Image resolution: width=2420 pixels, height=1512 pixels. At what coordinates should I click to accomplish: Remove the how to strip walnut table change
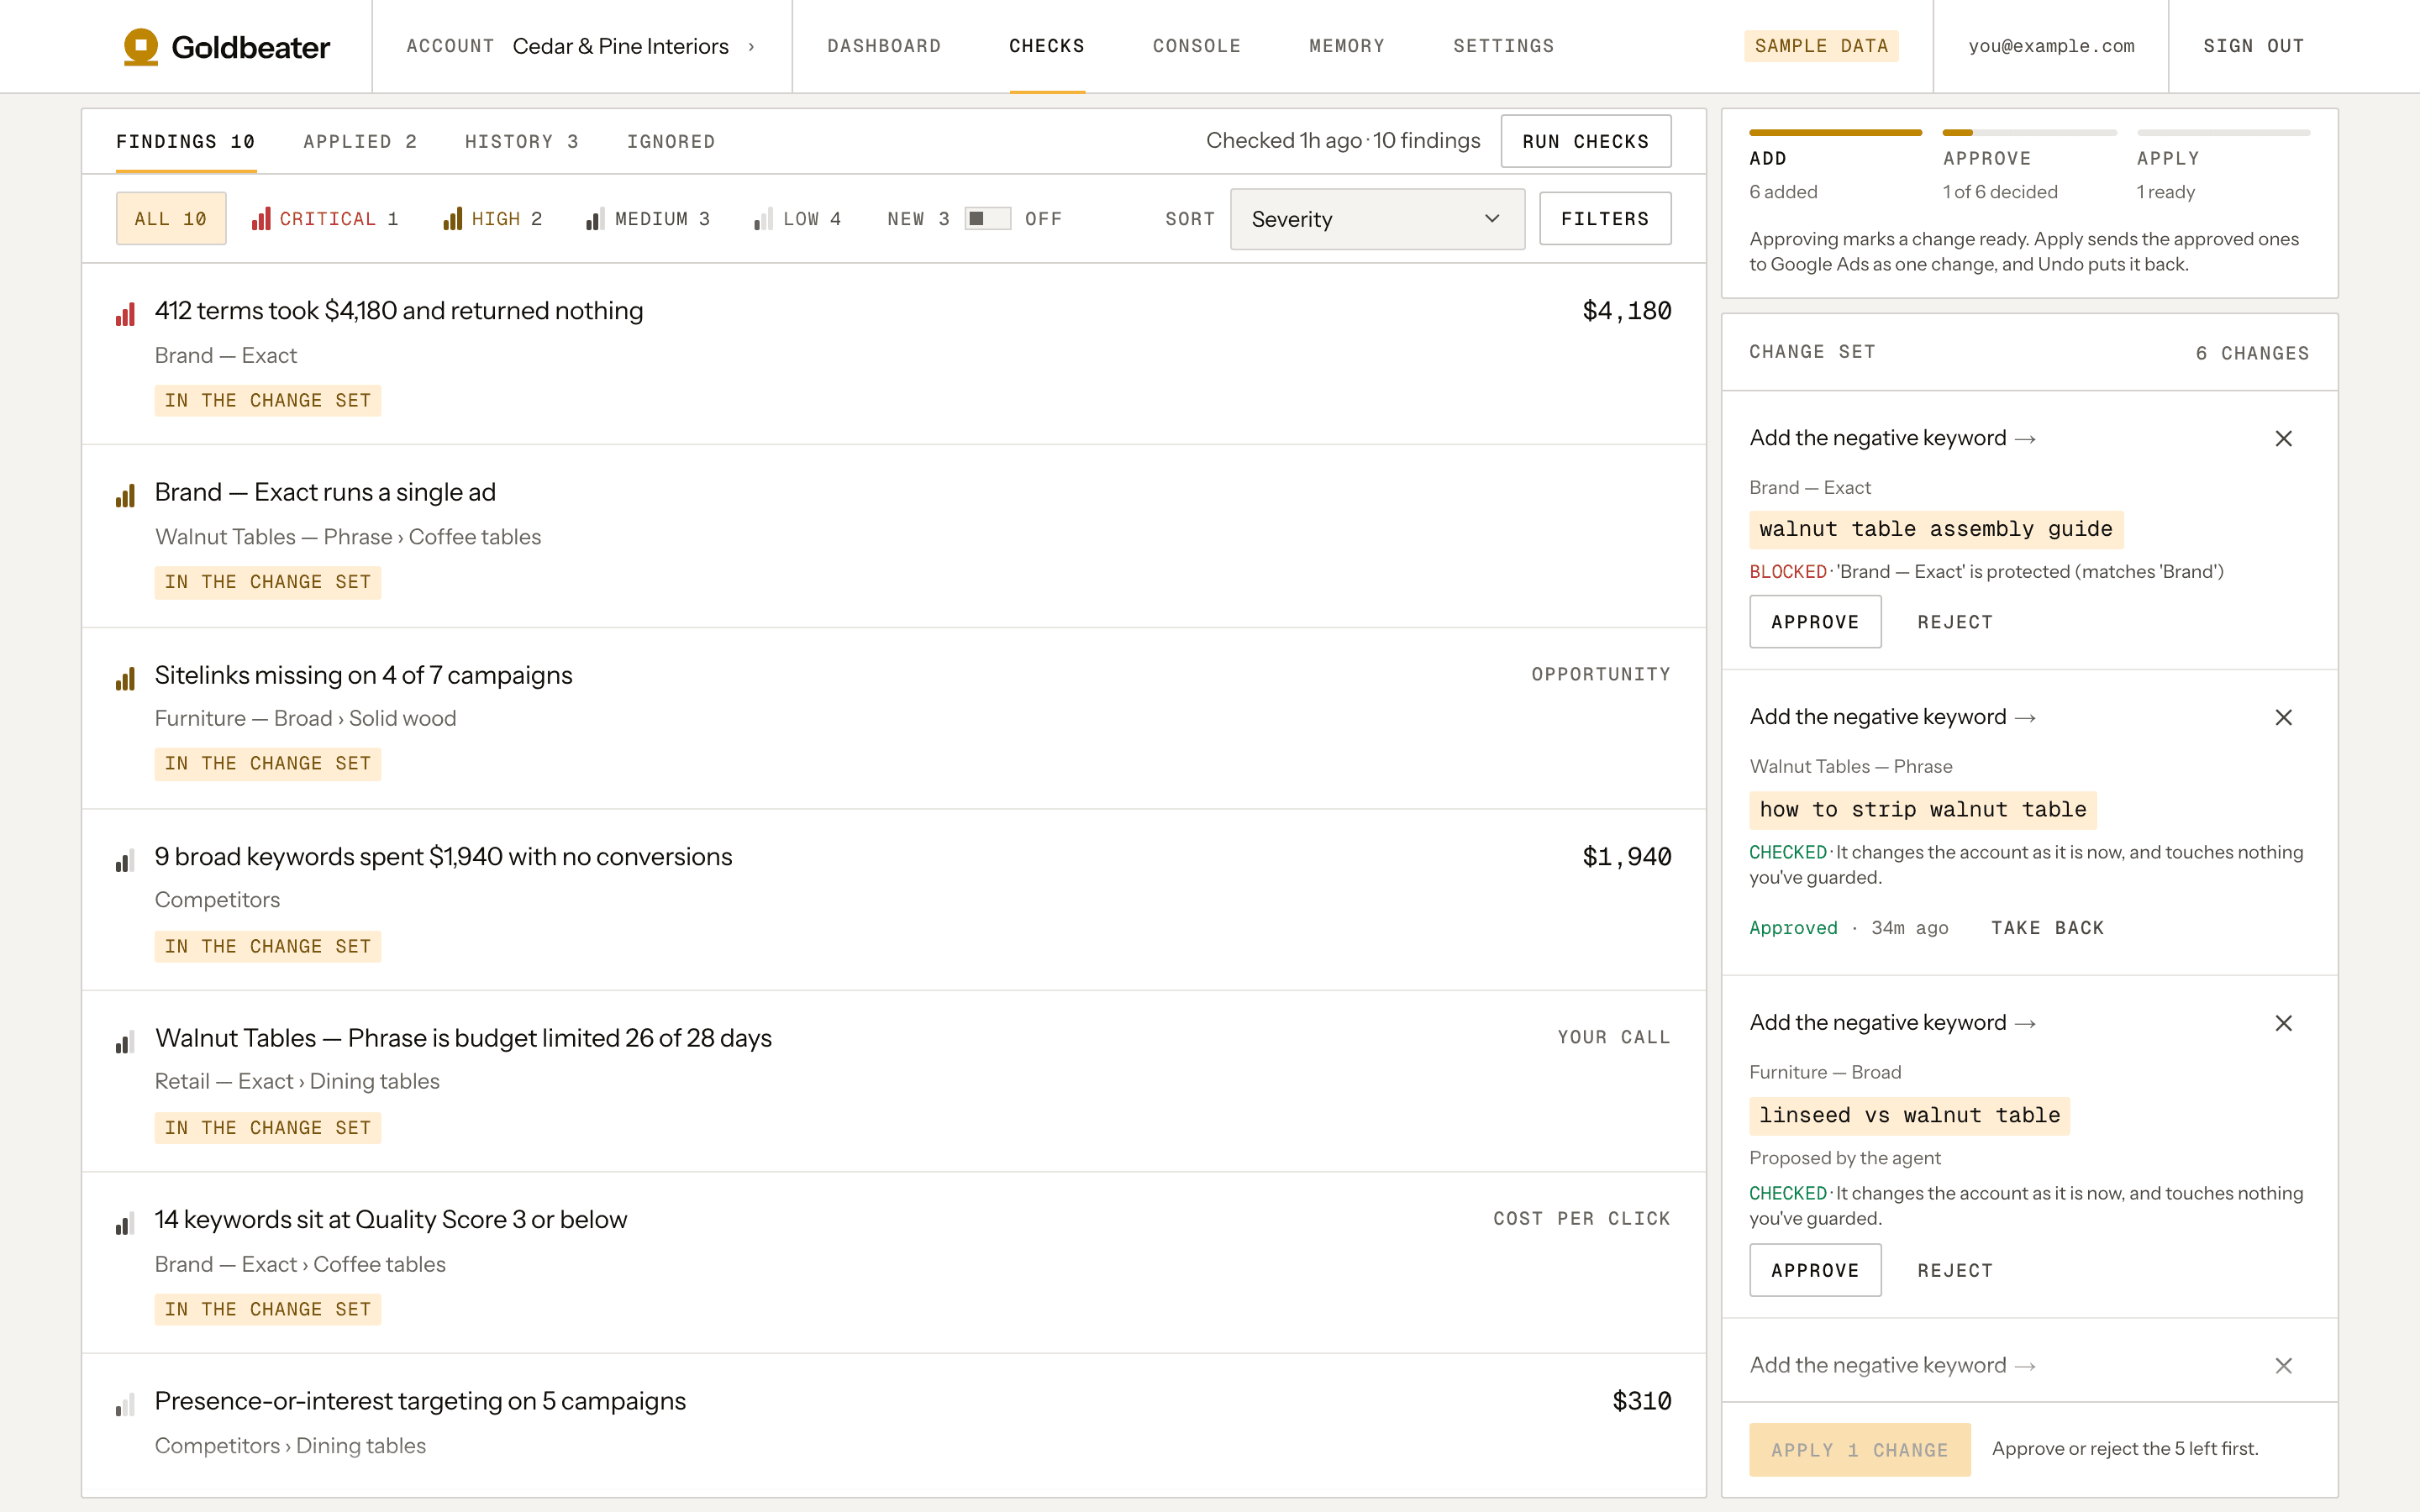[2283, 717]
